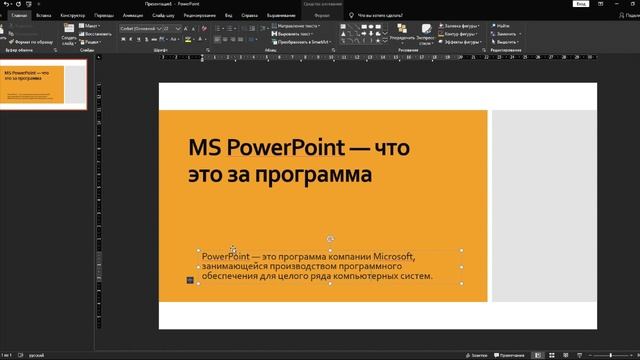This screenshot has width=640, height=360.
Task: Select the star shape in shapes gallery
Action: (378, 41)
